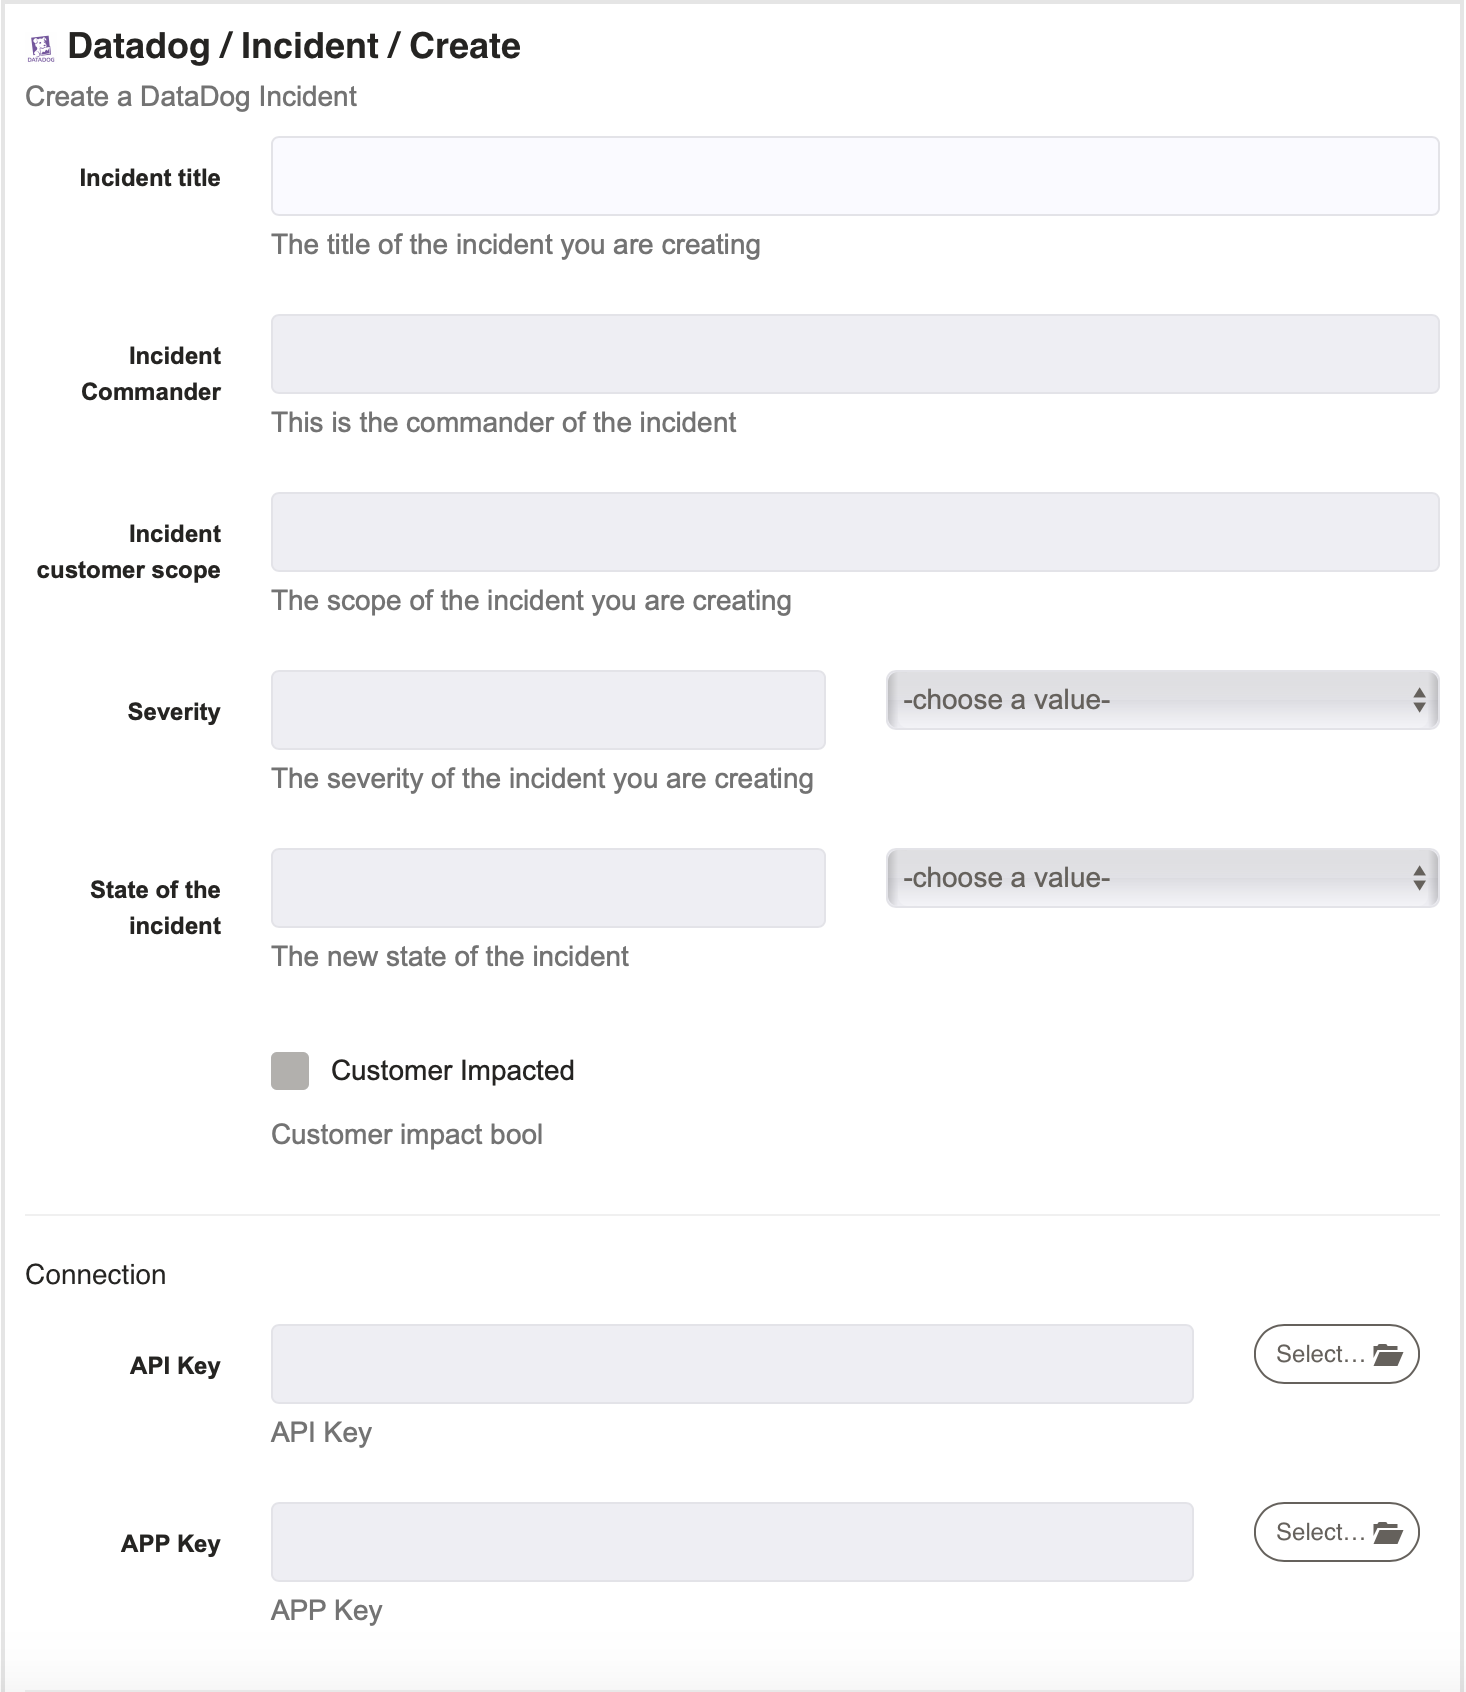Click the Datadog / Incident / Create heading
Image resolution: width=1466 pixels, height=1692 pixels.
tap(294, 46)
